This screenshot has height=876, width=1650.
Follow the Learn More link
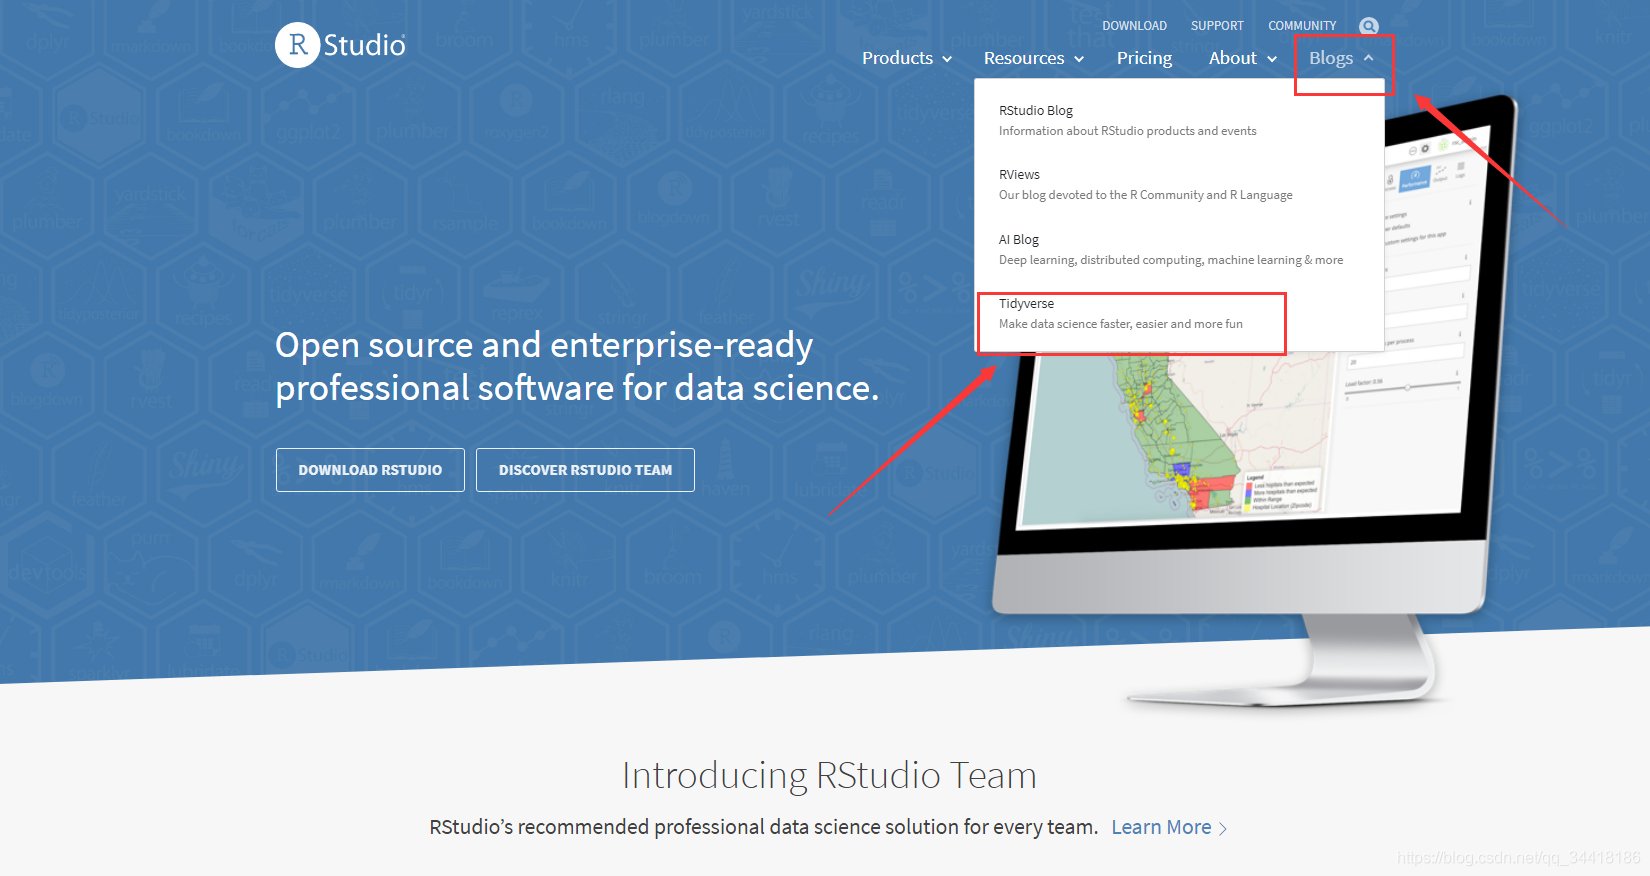pyautogui.click(x=1169, y=827)
